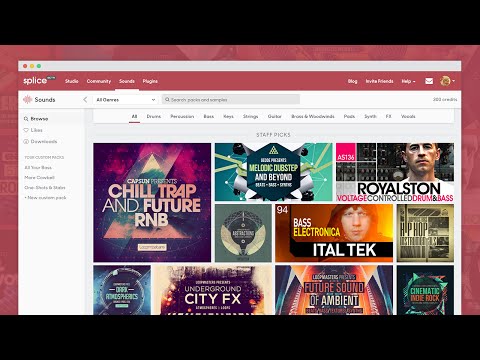
Task: Click the Browse magnifier icon in the sidebar
Action: [x=26, y=119]
